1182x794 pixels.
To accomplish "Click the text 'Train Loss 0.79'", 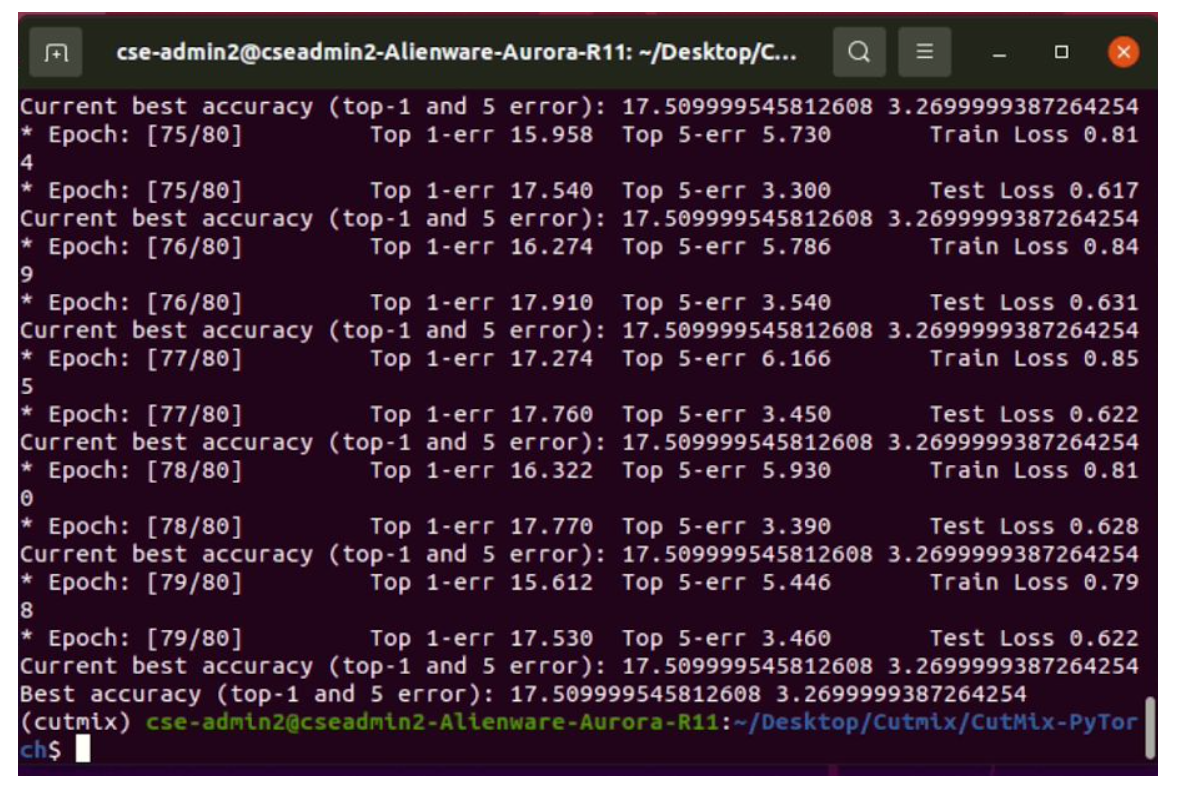I will click(1033, 582).
